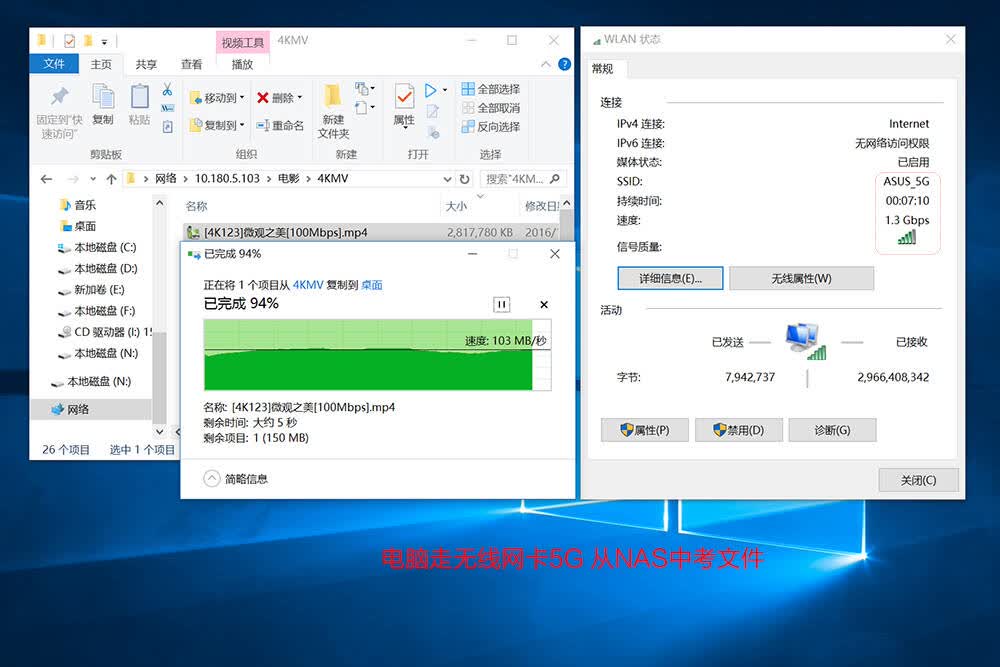The image size is (1000, 667).
Task: Click Select all in ribbon
Action: (x=490, y=89)
